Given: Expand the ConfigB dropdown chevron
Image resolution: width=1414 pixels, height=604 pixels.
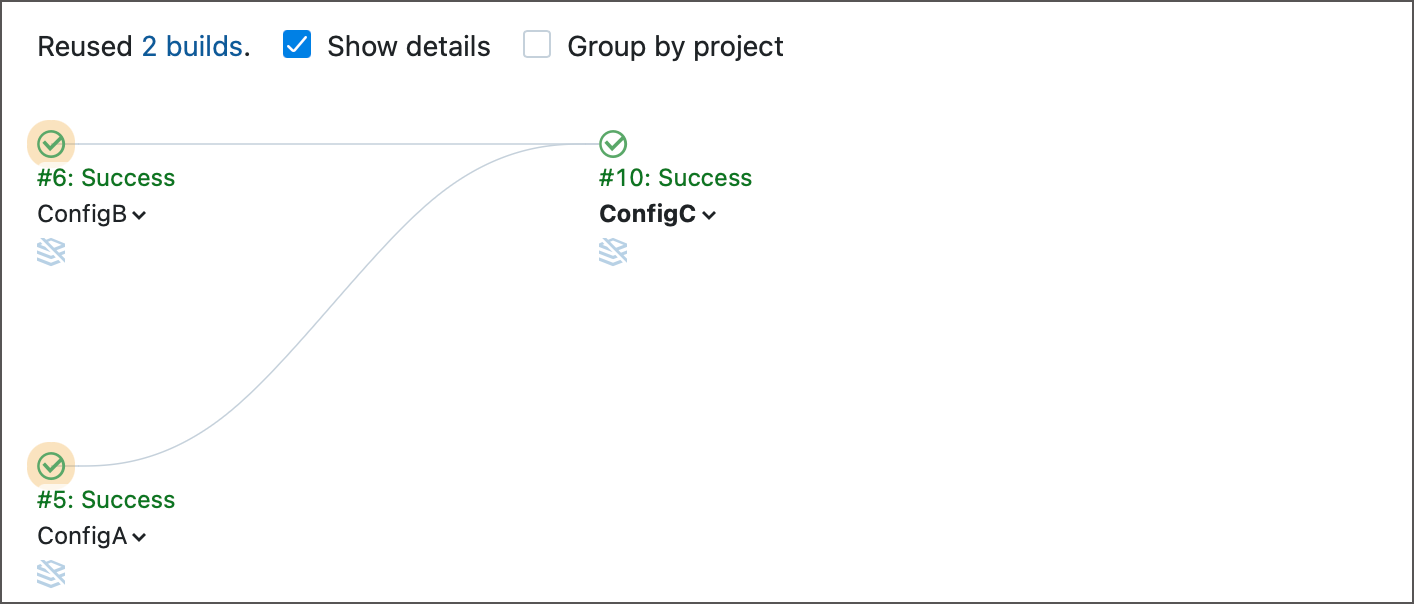Looking at the screenshot, I should point(140,214).
